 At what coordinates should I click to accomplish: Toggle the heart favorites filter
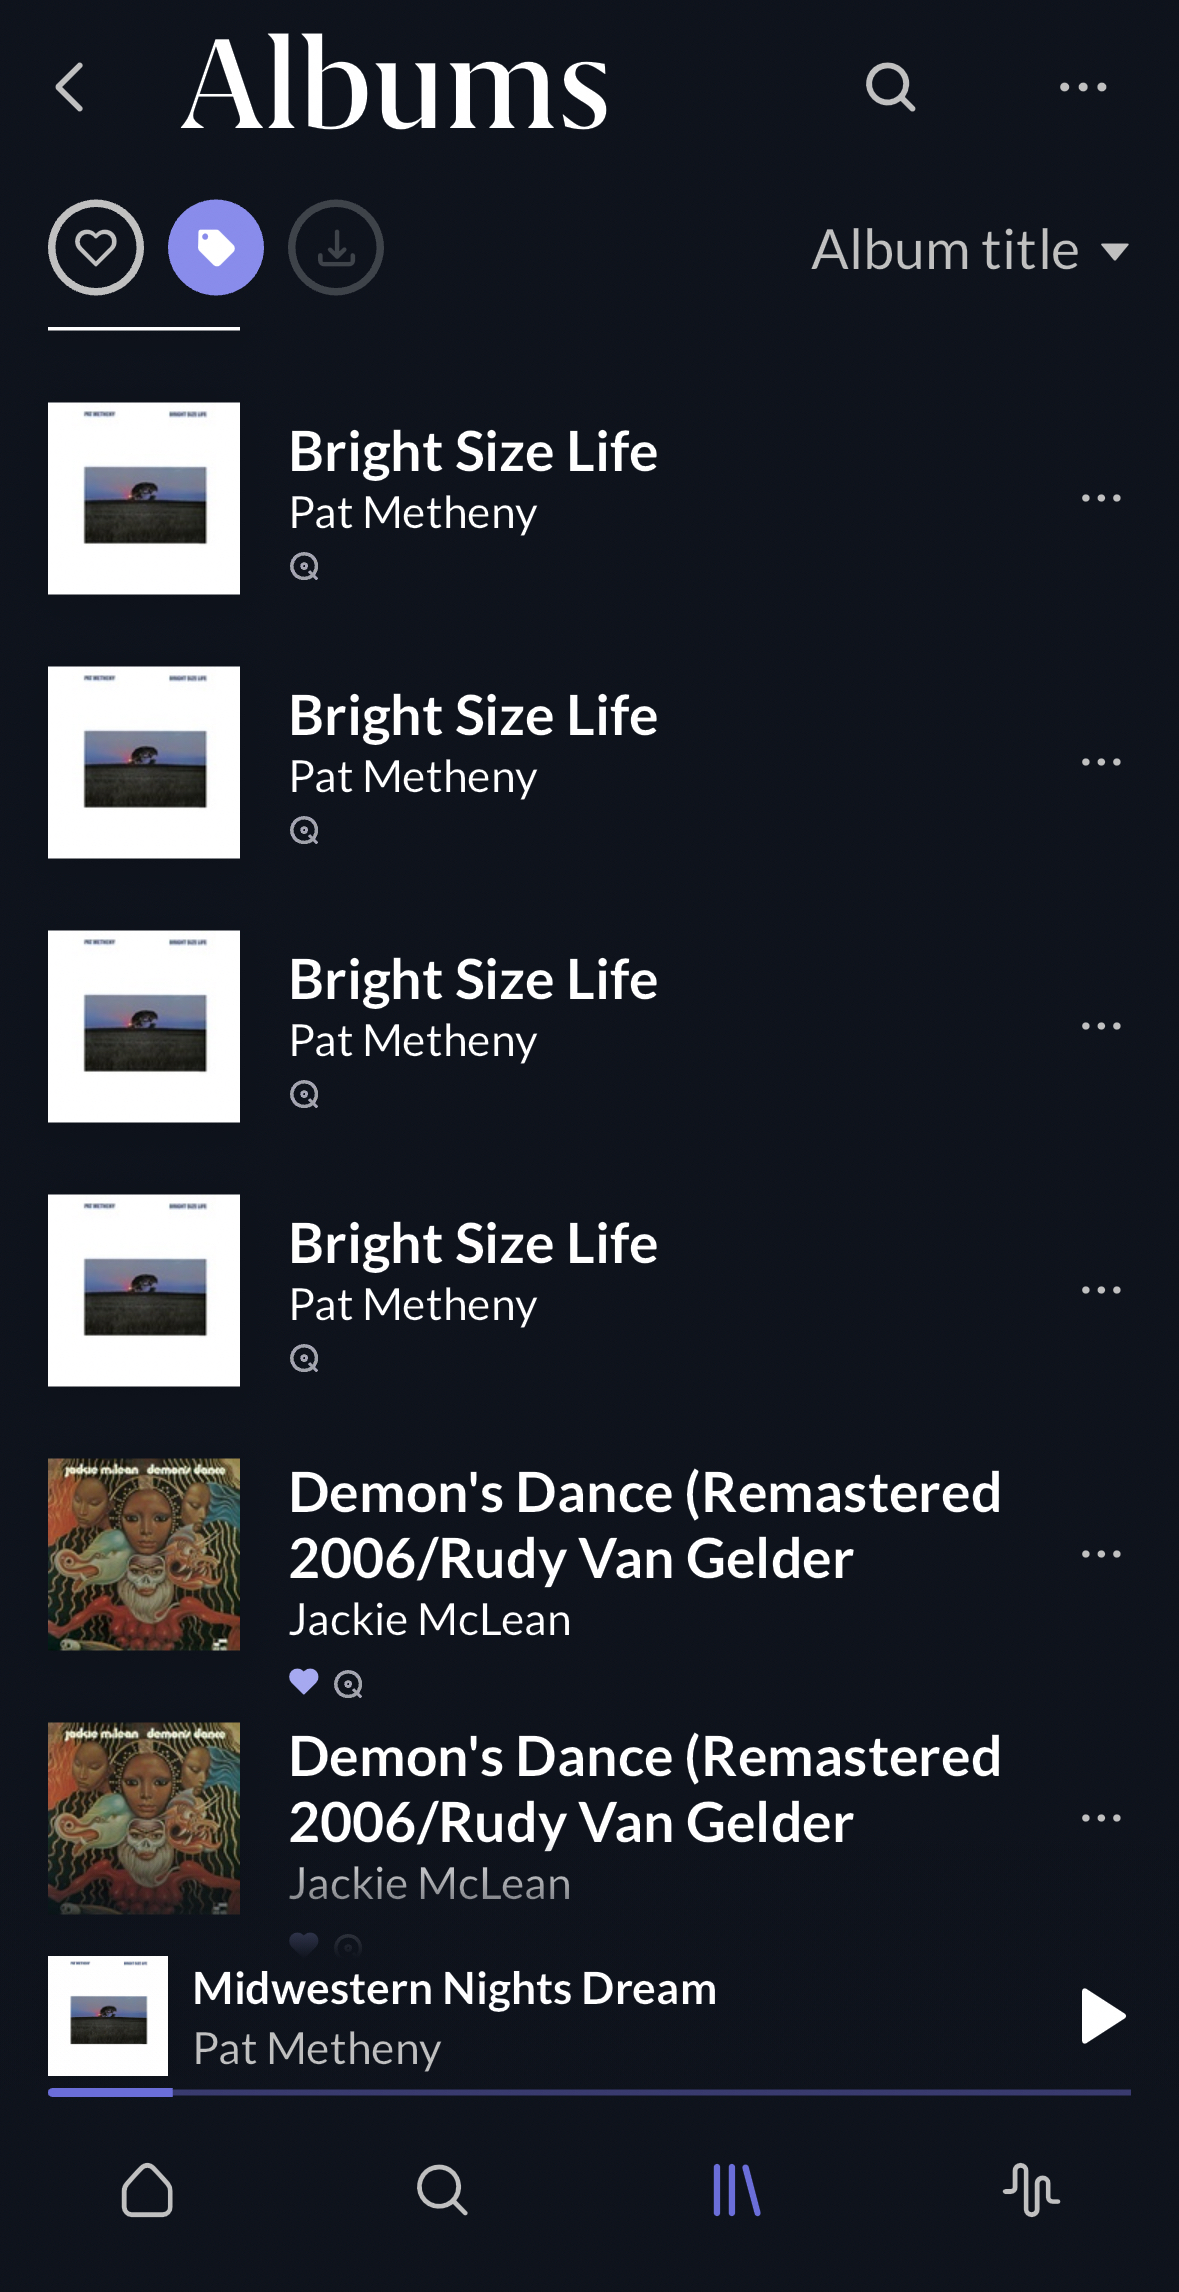click(x=96, y=248)
